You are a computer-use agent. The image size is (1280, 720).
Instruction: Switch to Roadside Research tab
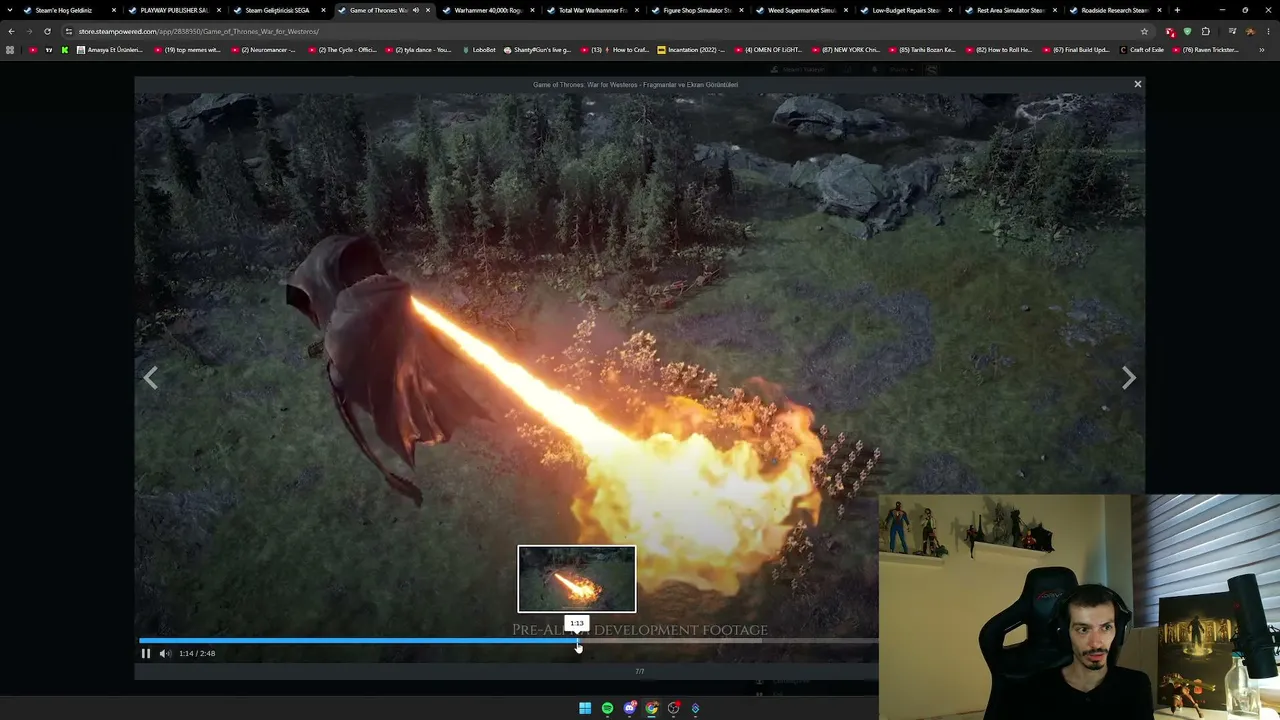tap(1114, 10)
